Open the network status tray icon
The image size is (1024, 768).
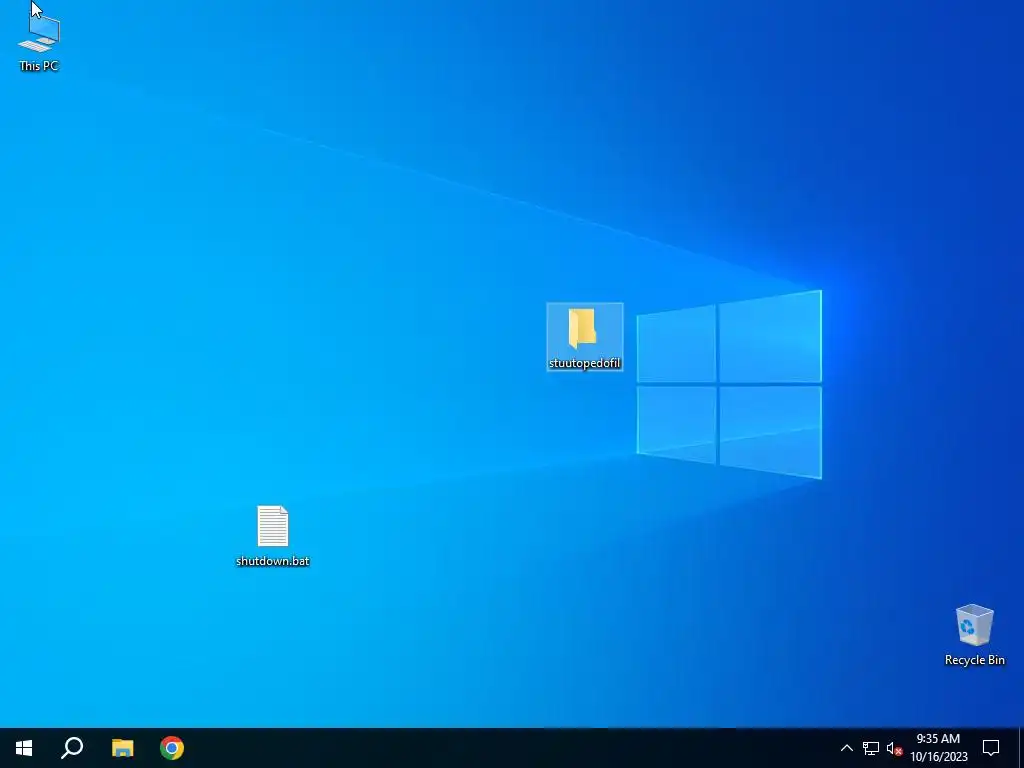point(871,748)
